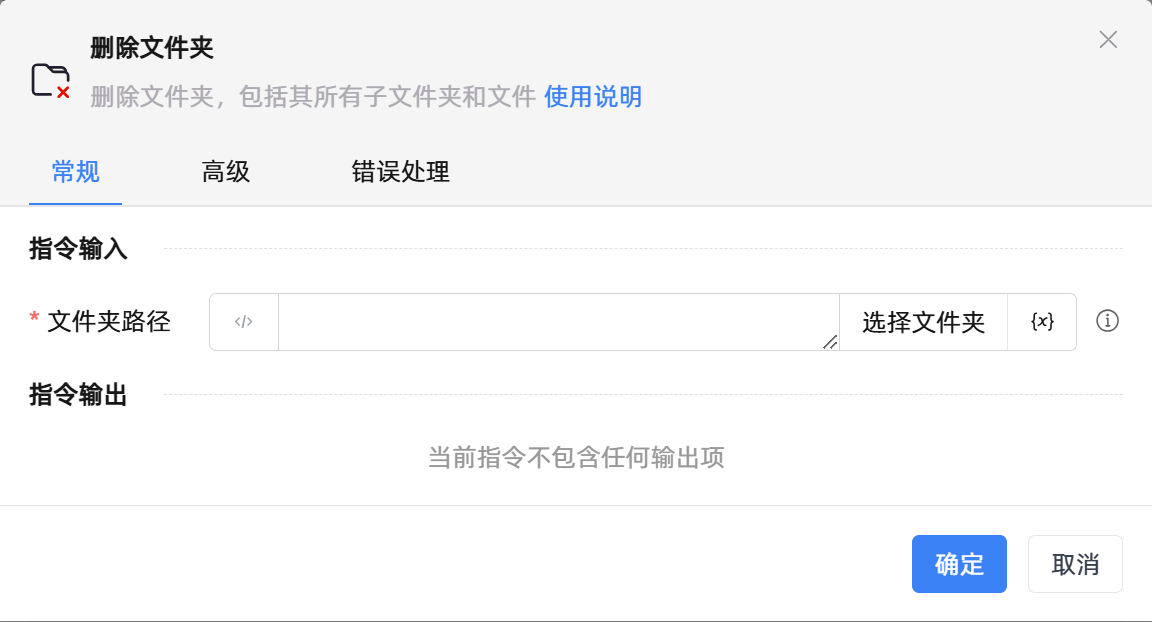
Task: Open the 使用说明 help link
Action: coord(593,97)
